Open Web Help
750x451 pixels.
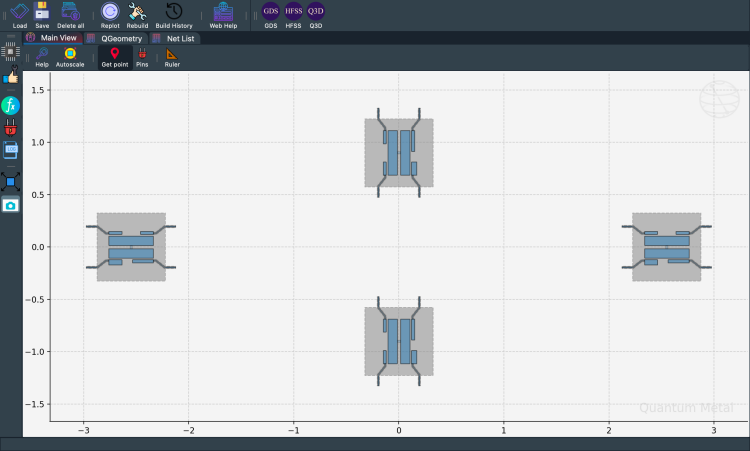click(x=223, y=15)
